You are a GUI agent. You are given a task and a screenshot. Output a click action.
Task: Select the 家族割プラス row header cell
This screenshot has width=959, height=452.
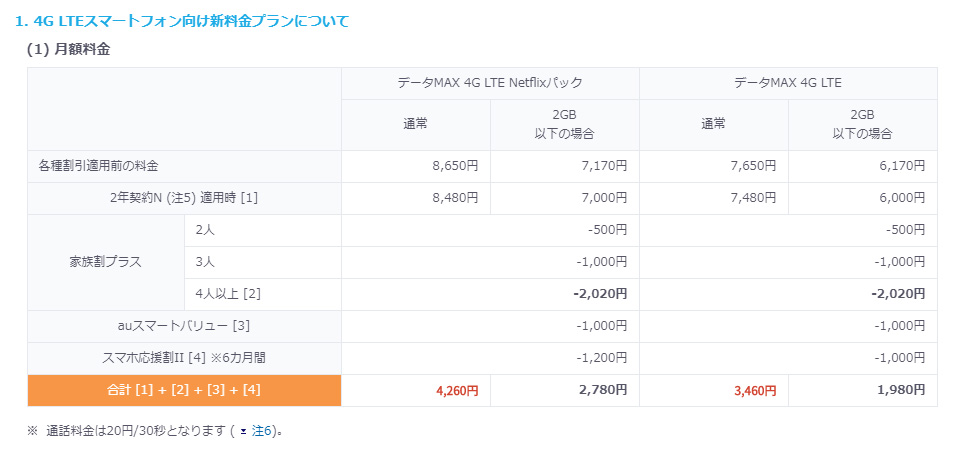105,262
